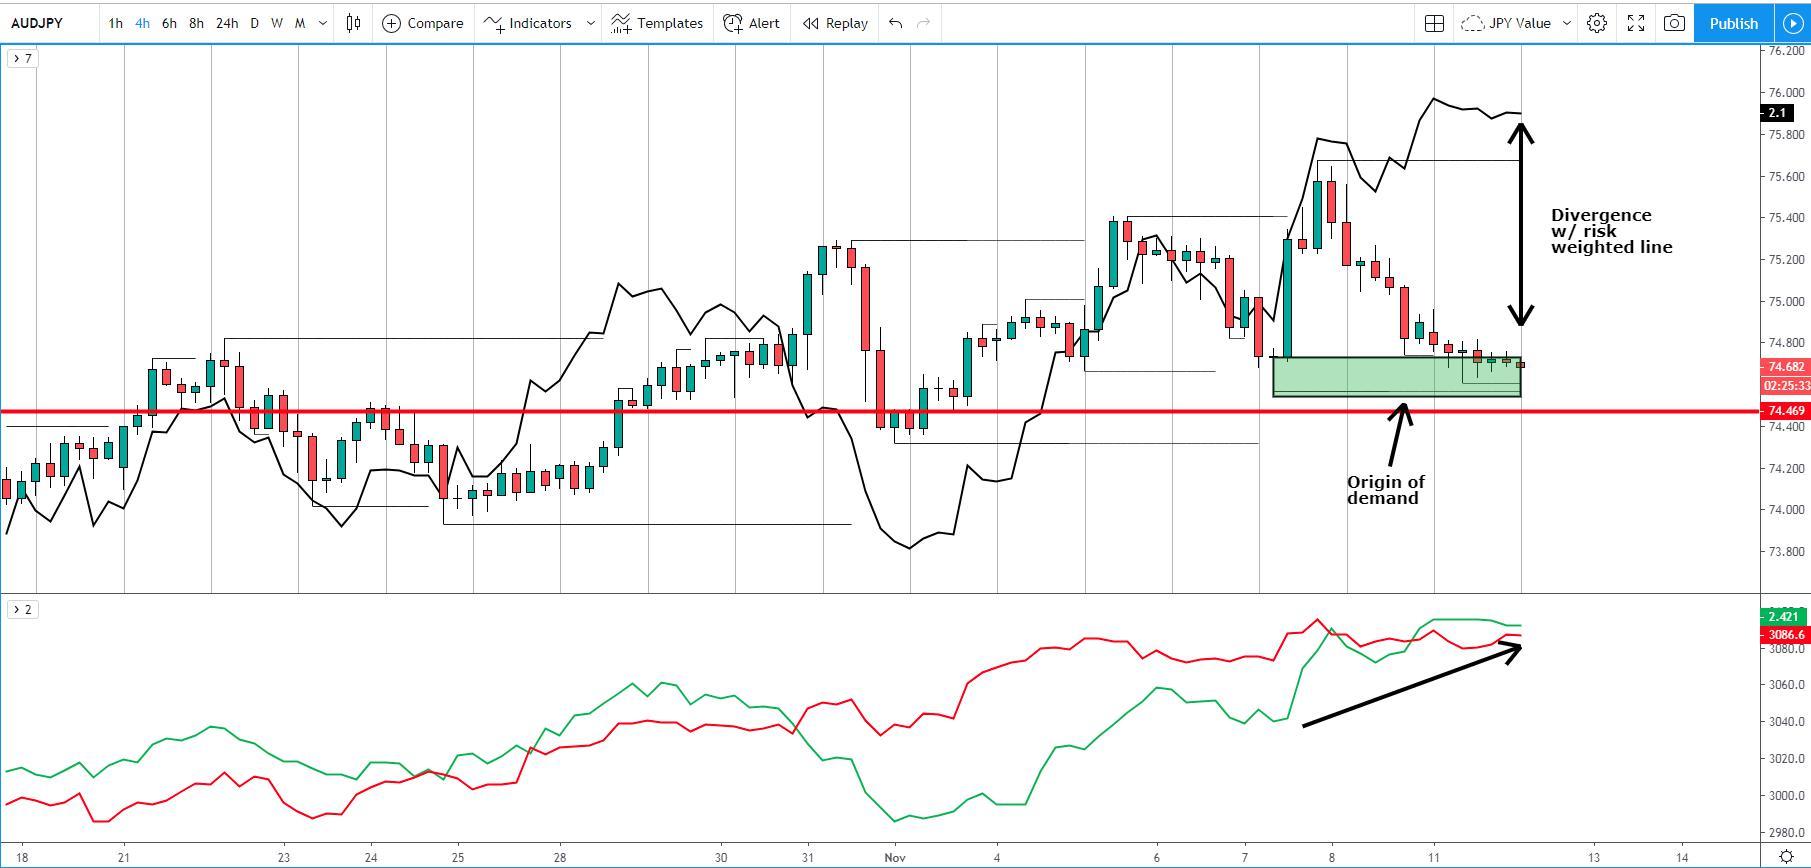1811x868 pixels.
Task: Select the 6h timeframe
Action: click(169, 23)
